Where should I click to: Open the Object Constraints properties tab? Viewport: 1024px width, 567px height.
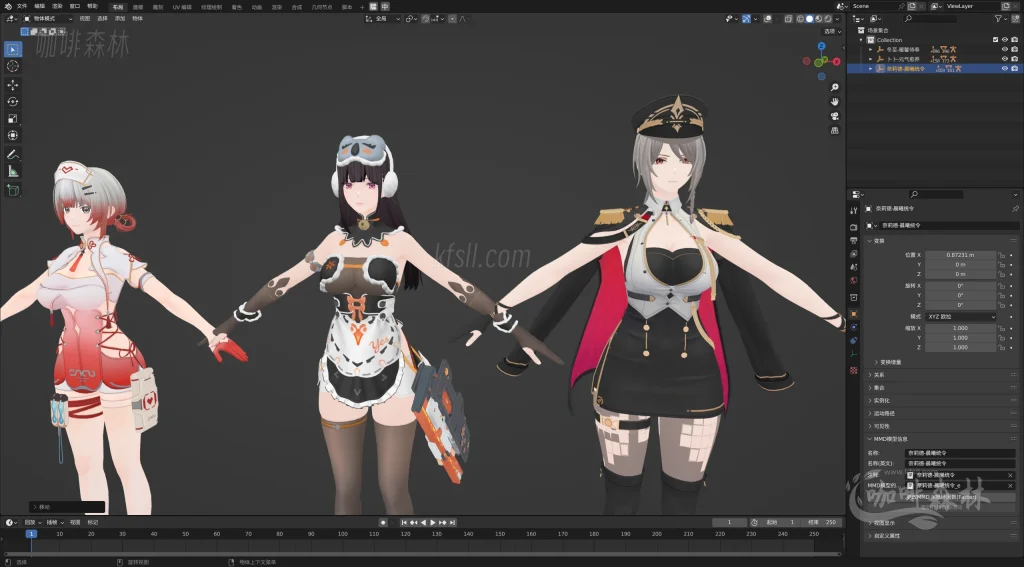pos(854,340)
